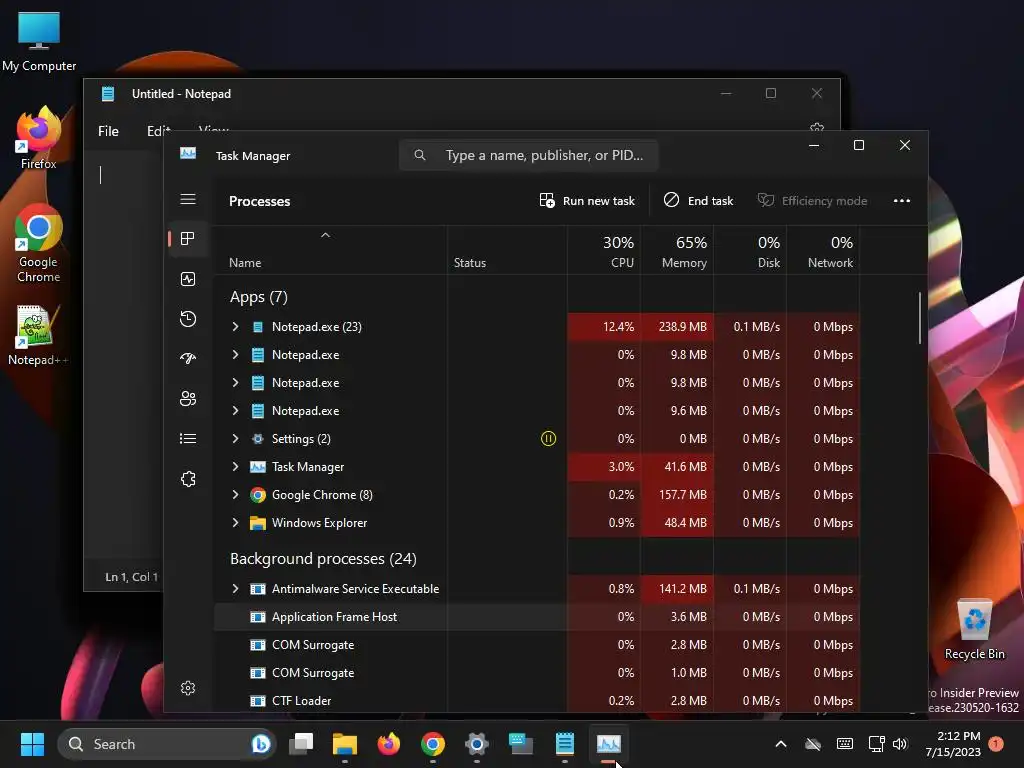Open Edit menu in Notepad
Screen dimensions: 1024x768
[158, 131]
